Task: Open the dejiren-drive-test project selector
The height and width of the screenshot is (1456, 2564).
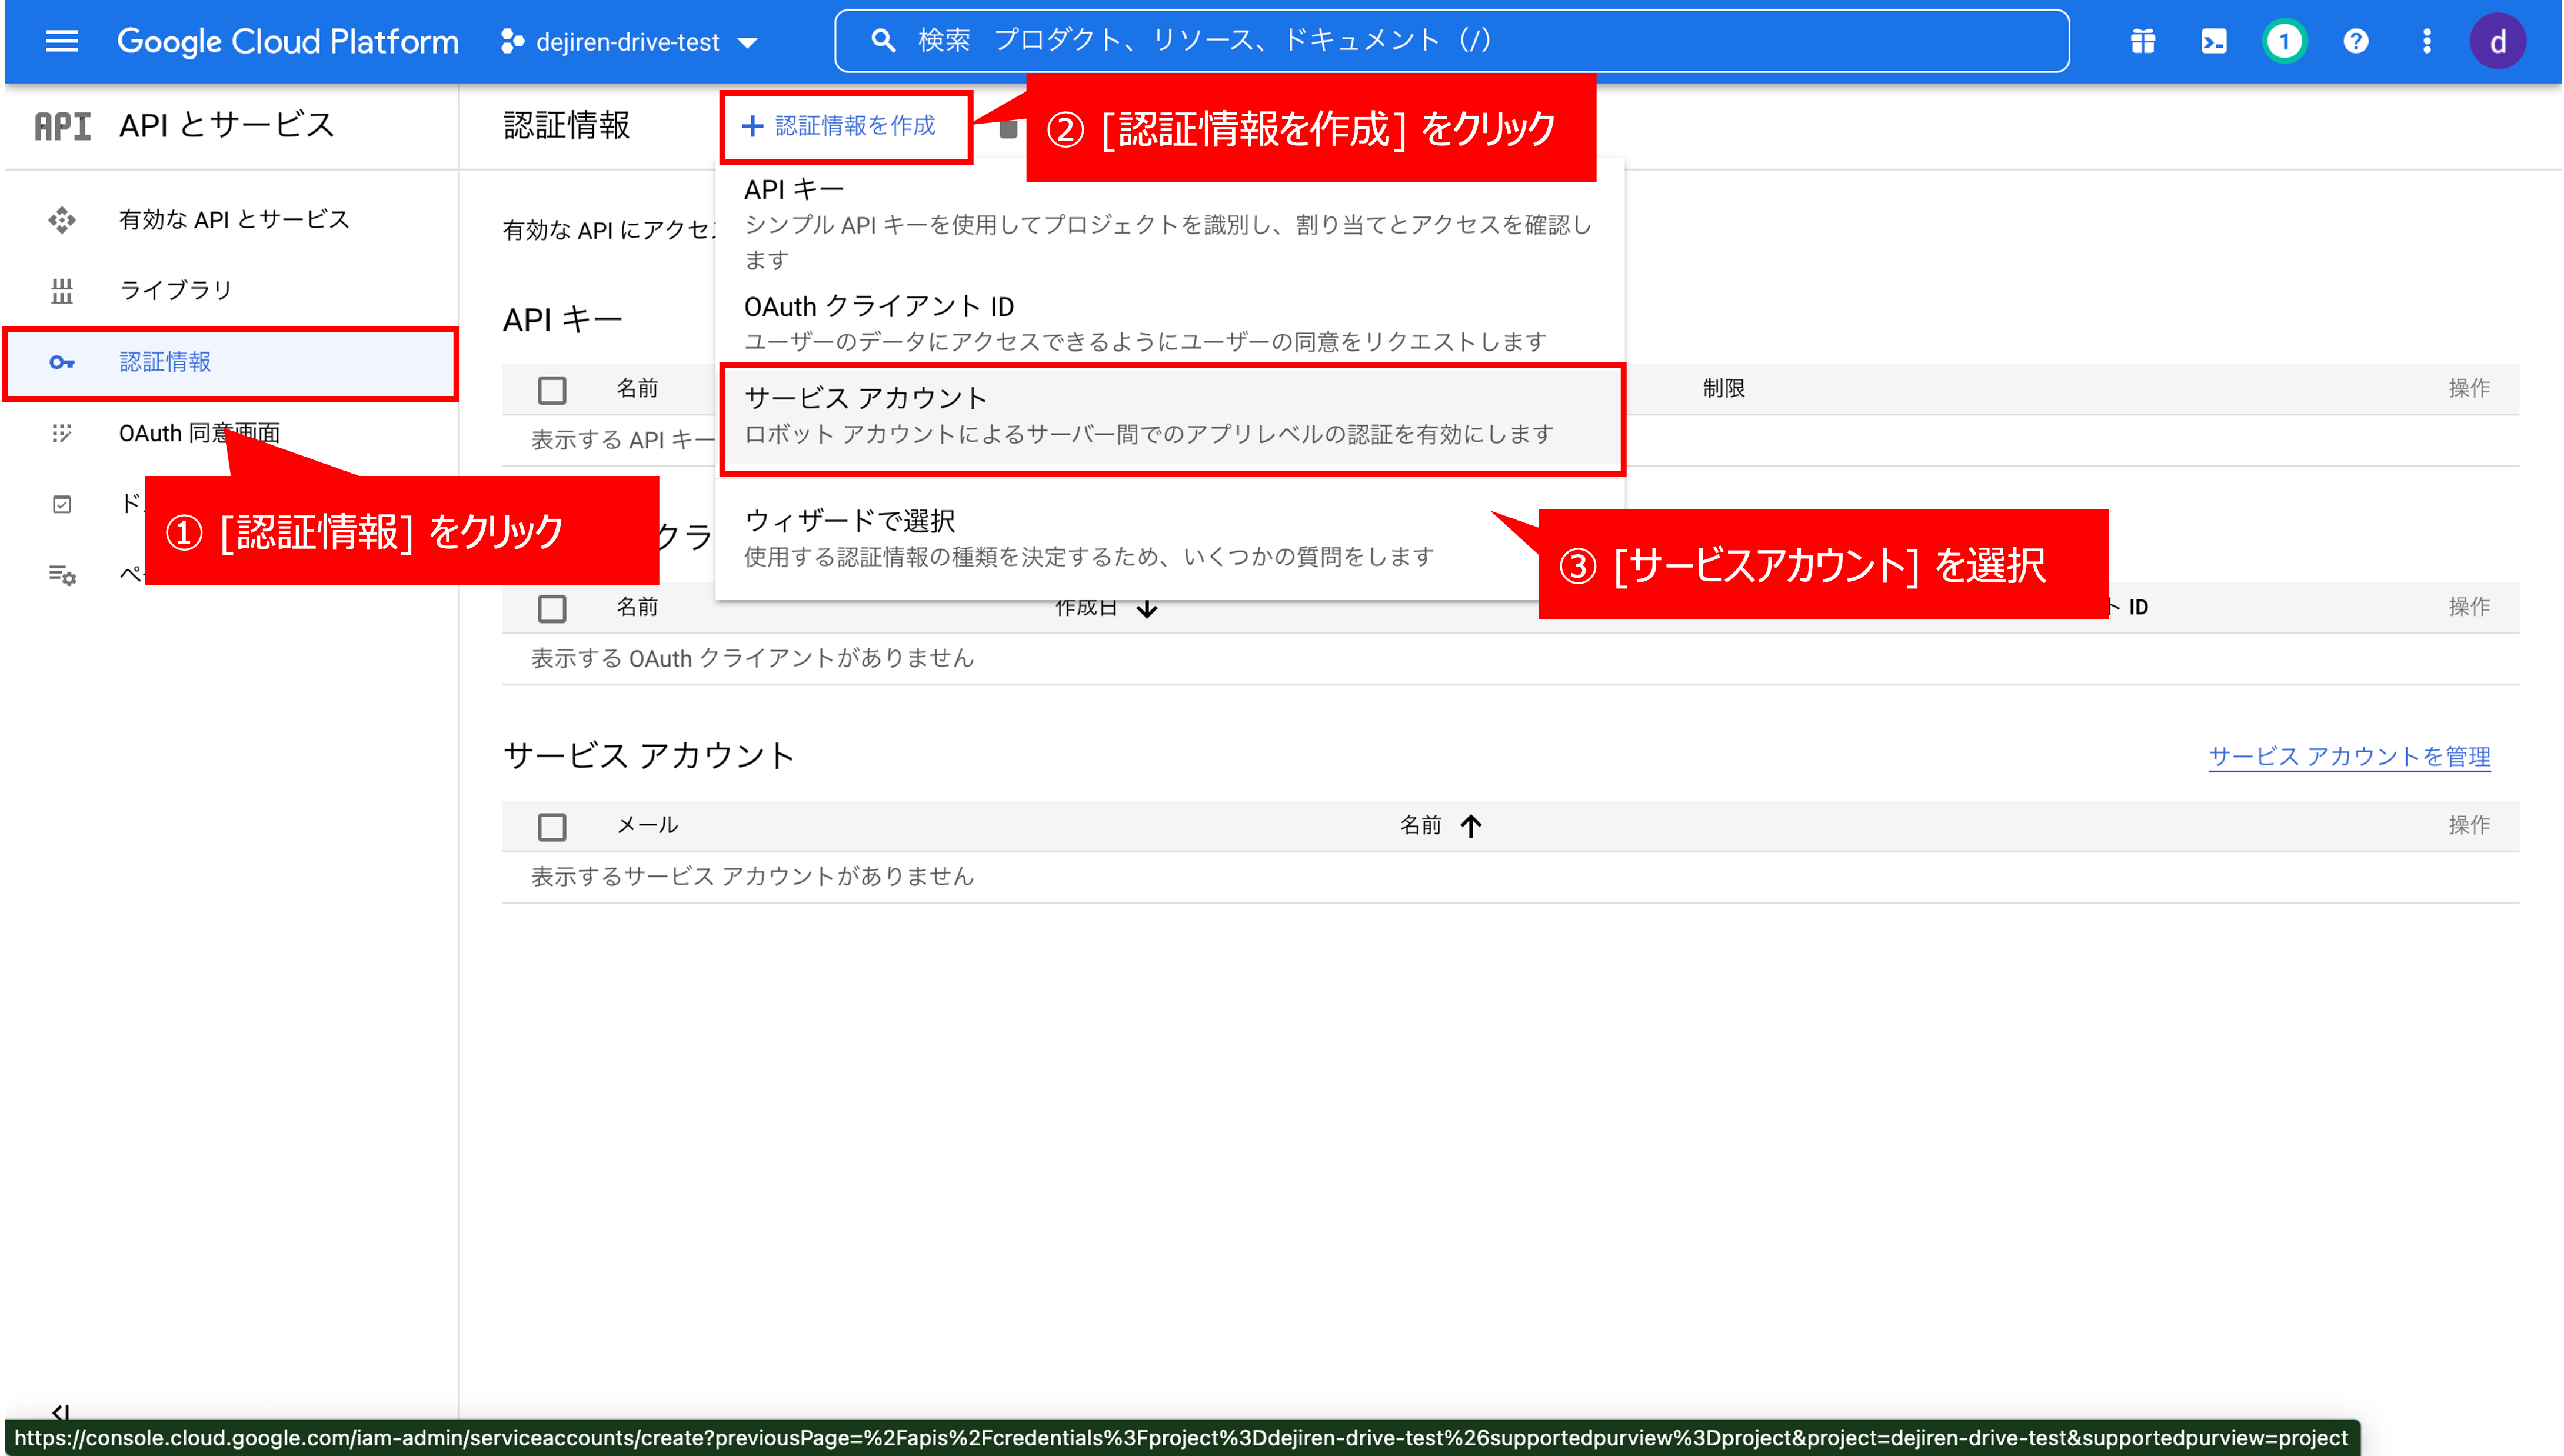Action: tap(629, 42)
